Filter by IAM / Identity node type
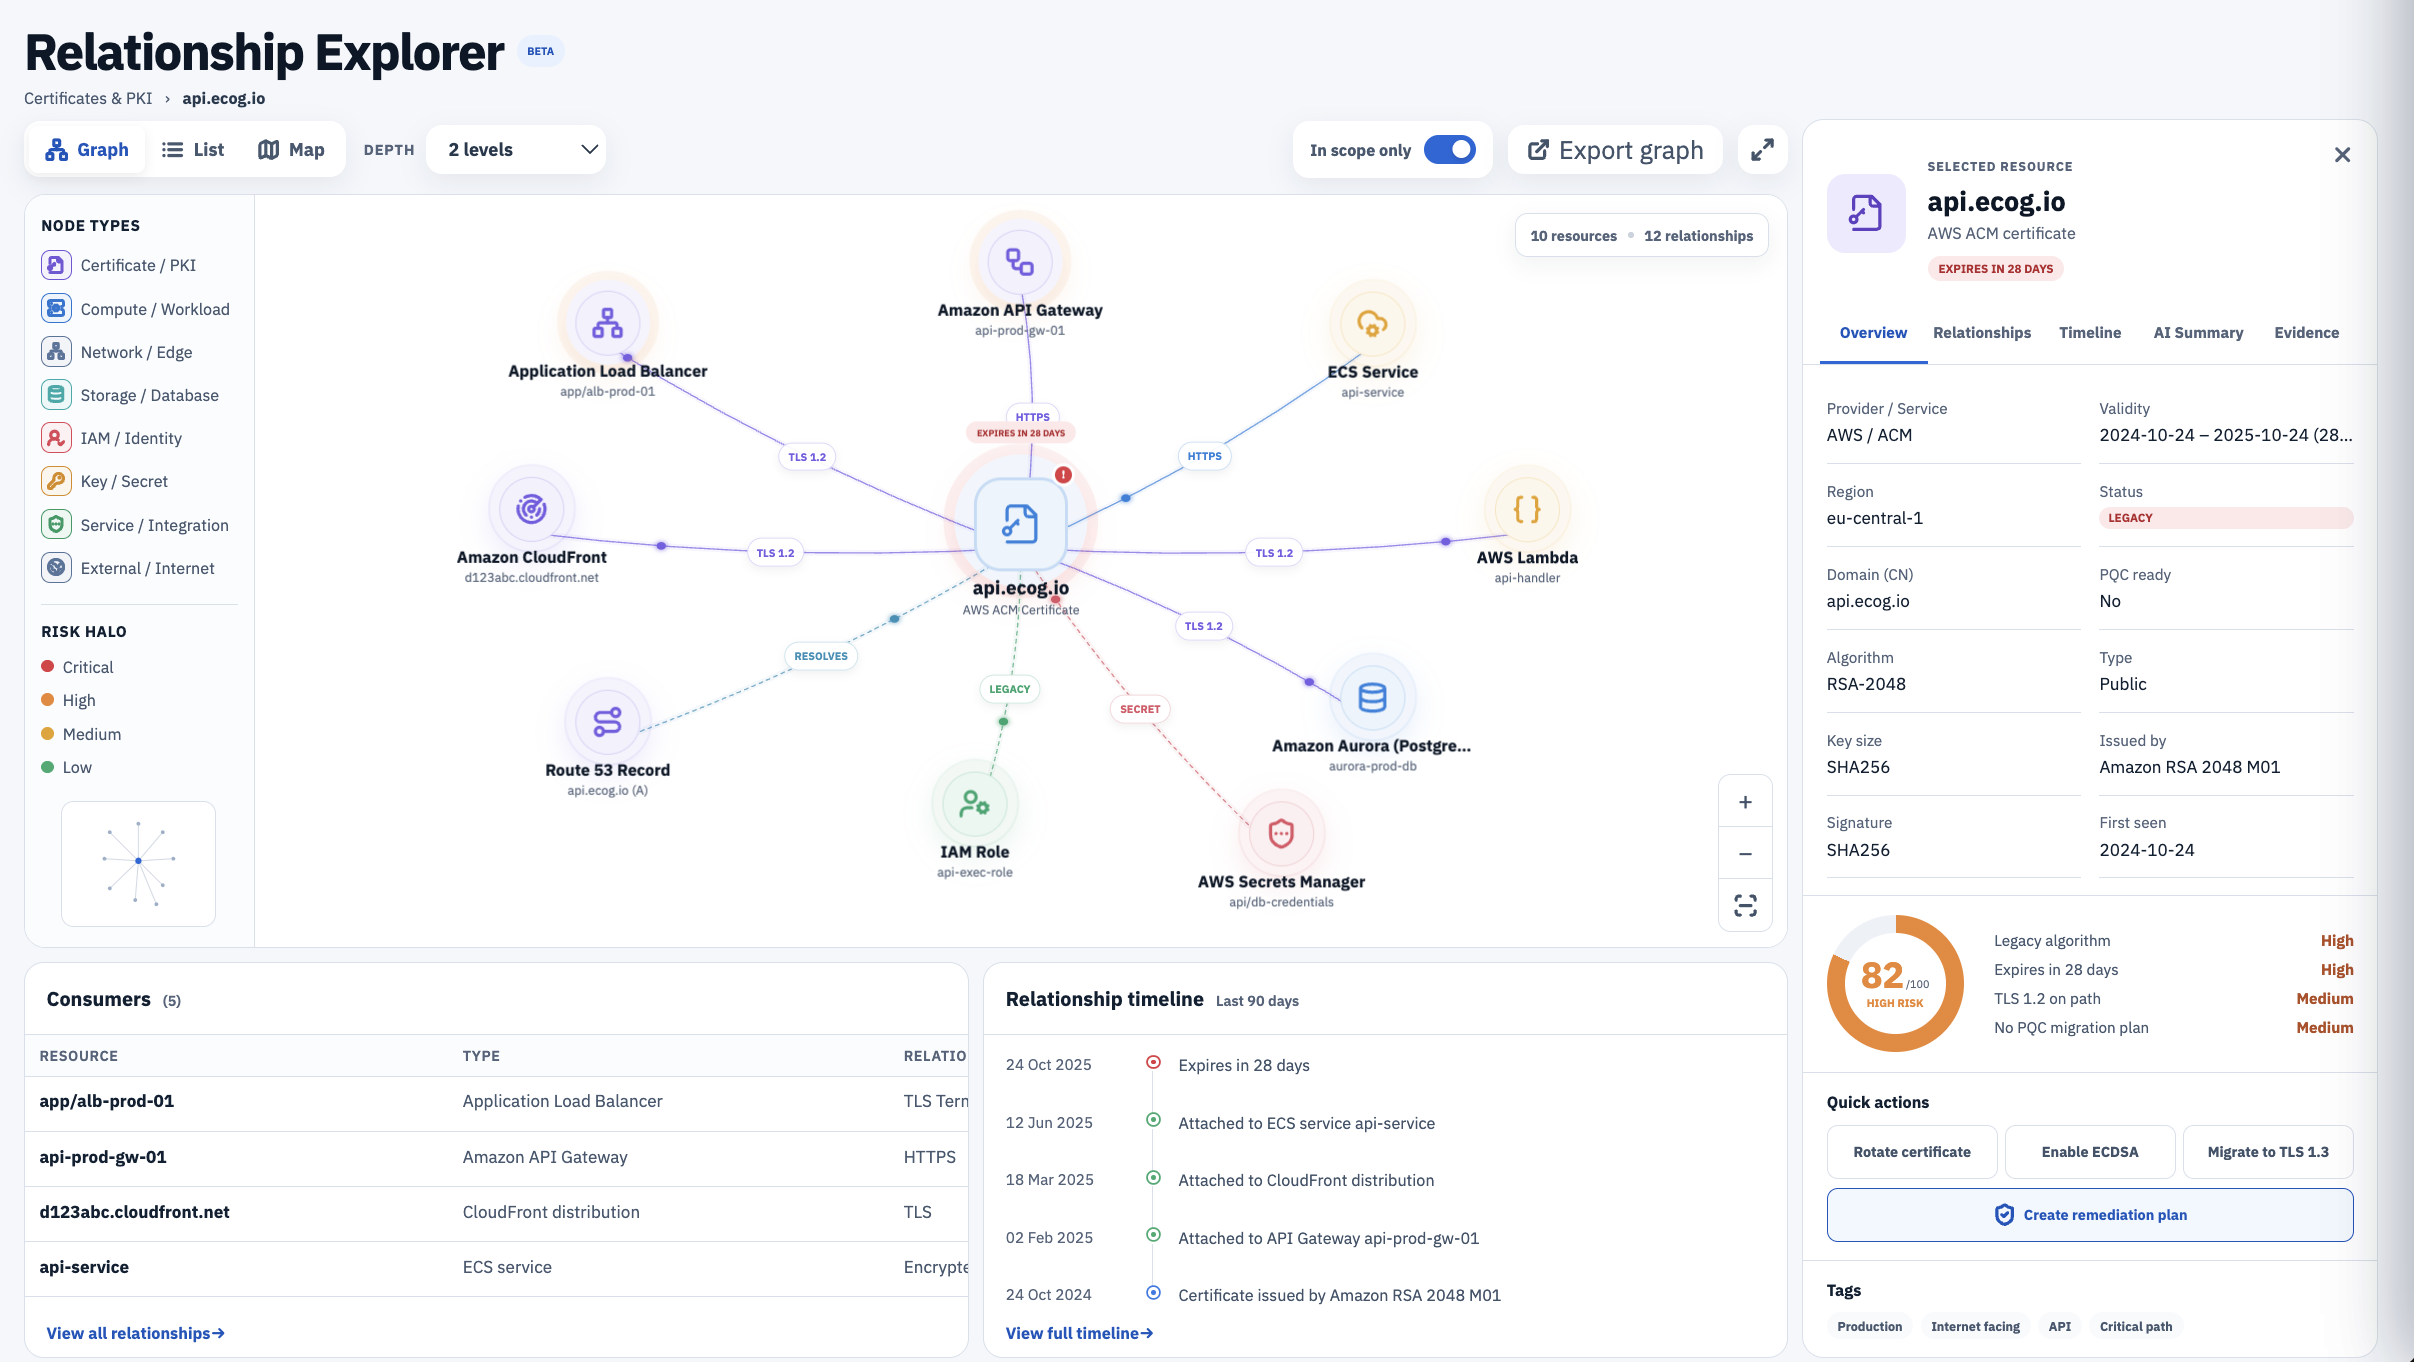Viewport: 2414px width, 1362px height. pyautogui.click(x=112, y=438)
